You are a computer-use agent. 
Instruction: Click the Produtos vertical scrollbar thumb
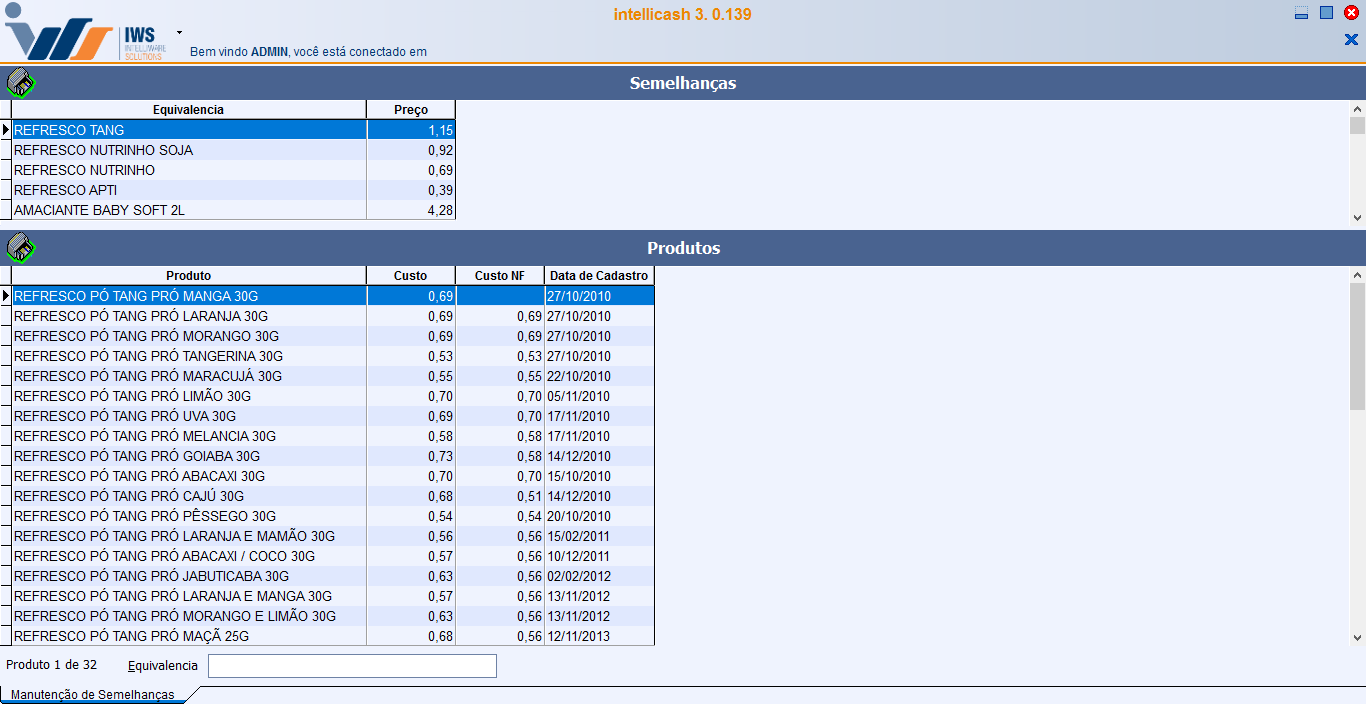click(x=1357, y=346)
